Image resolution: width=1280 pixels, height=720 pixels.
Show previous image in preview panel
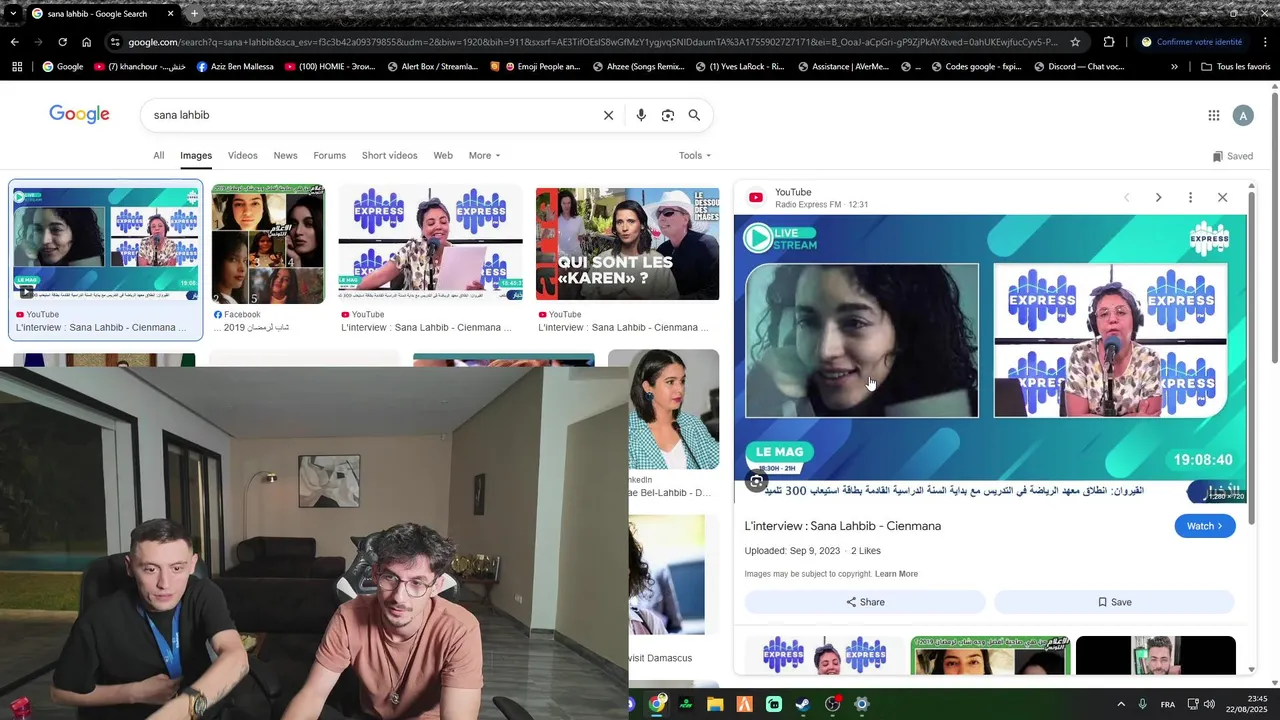tap(1126, 197)
